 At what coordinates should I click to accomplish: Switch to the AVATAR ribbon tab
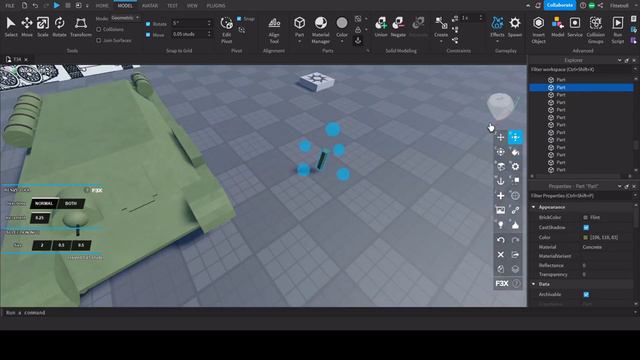150,6
